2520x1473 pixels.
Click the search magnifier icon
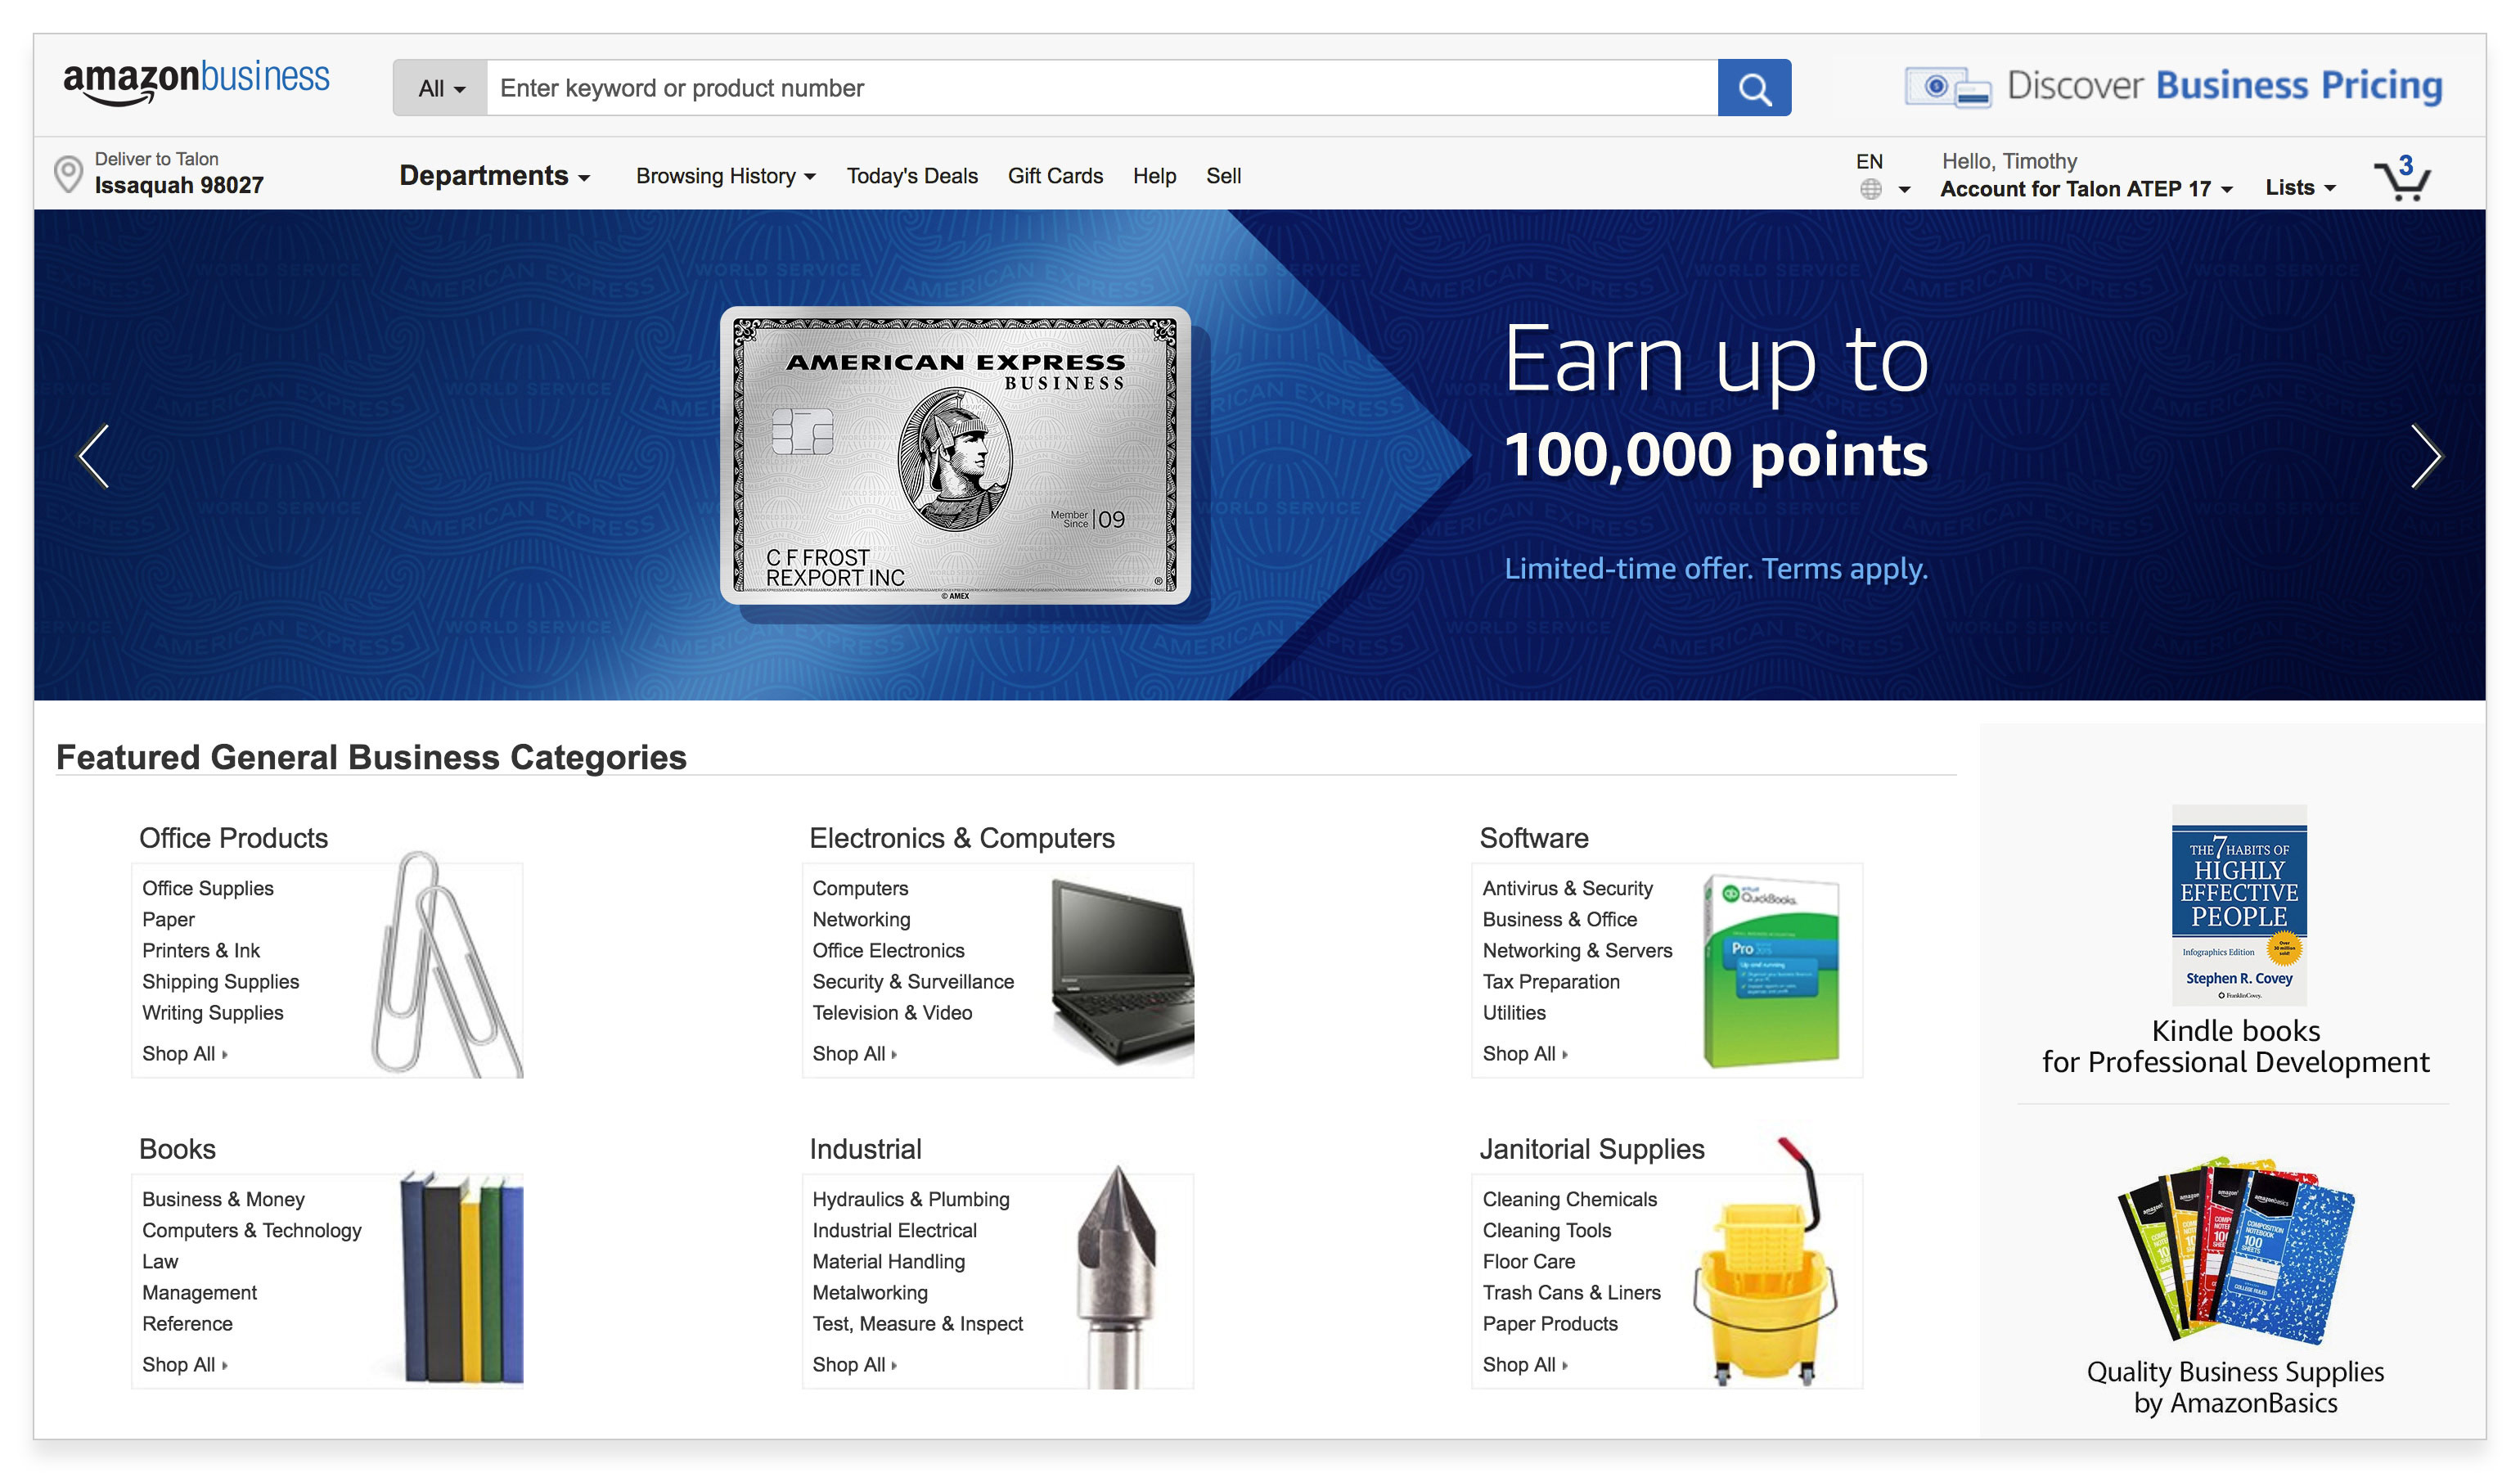tap(1754, 87)
